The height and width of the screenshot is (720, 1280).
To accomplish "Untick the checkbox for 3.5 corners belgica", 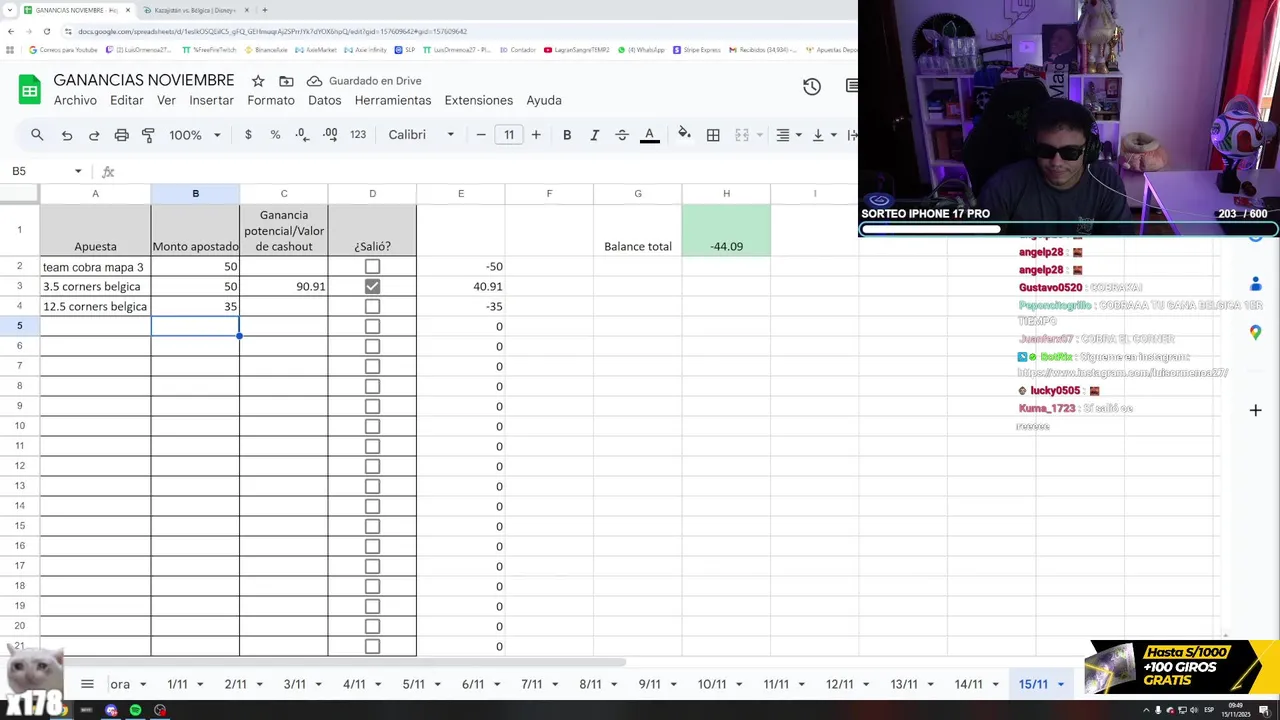I will click(x=372, y=286).
